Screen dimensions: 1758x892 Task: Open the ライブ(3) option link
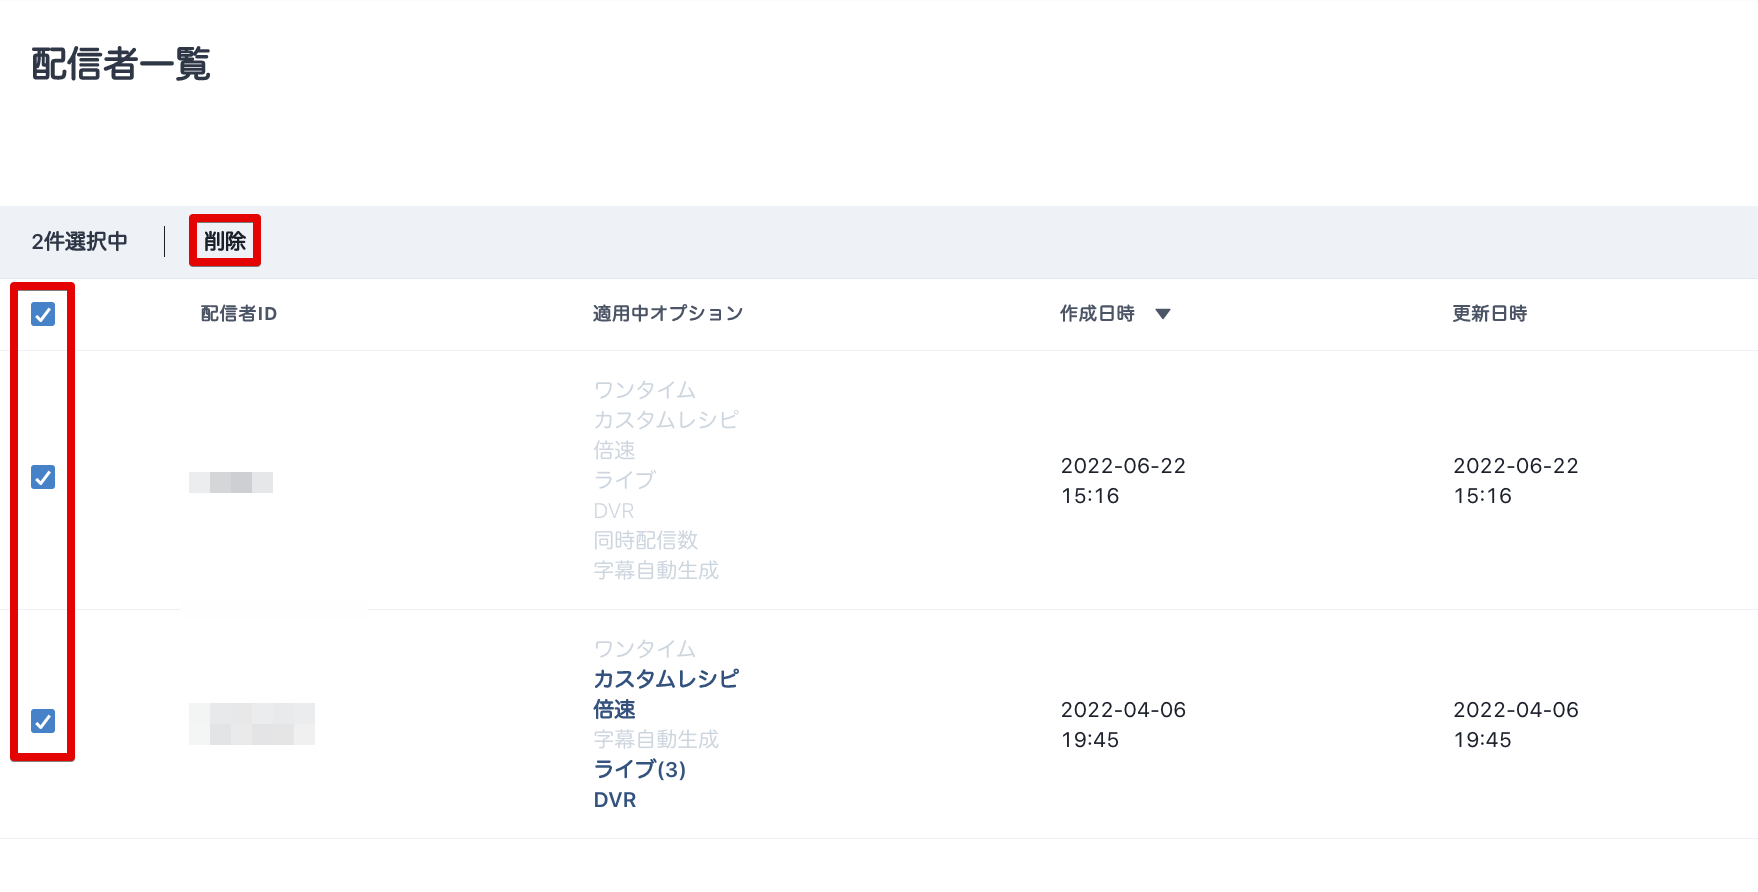pyautogui.click(x=638, y=769)
